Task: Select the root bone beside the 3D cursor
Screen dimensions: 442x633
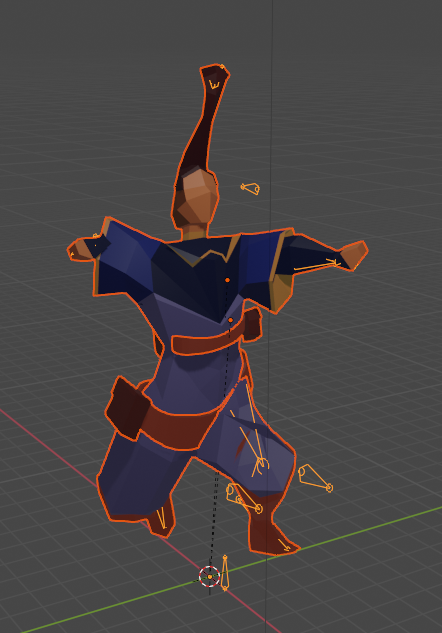Action: 225,573
